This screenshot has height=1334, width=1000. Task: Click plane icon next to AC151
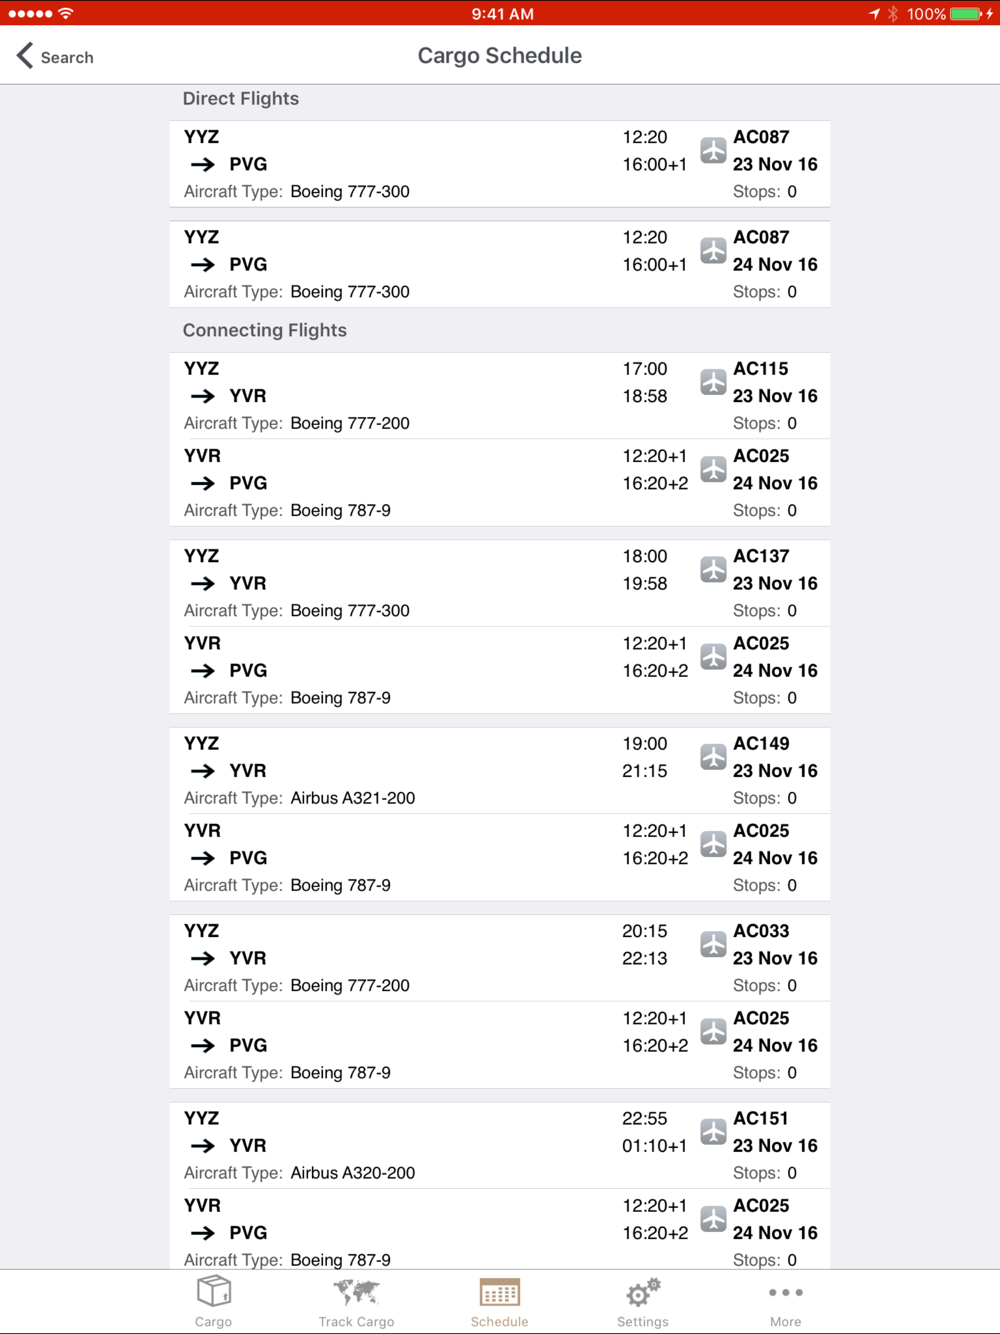pos(713,1132)
